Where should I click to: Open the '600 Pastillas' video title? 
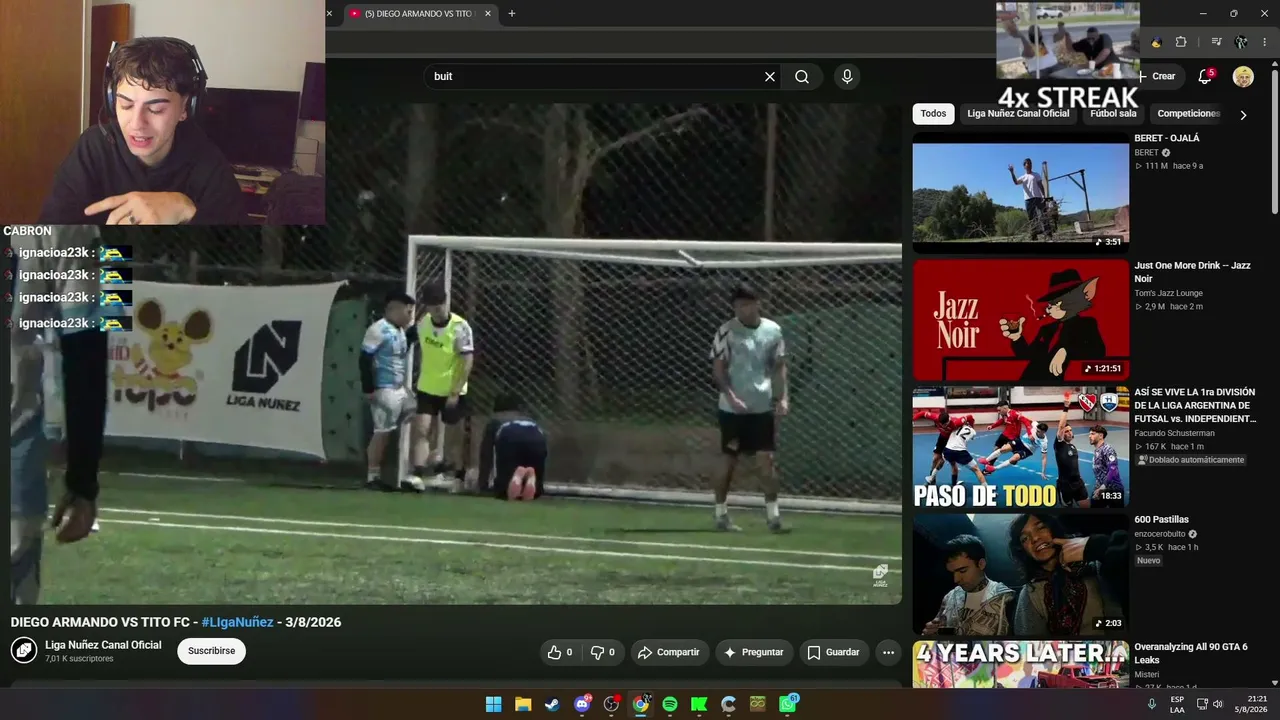1161,520
